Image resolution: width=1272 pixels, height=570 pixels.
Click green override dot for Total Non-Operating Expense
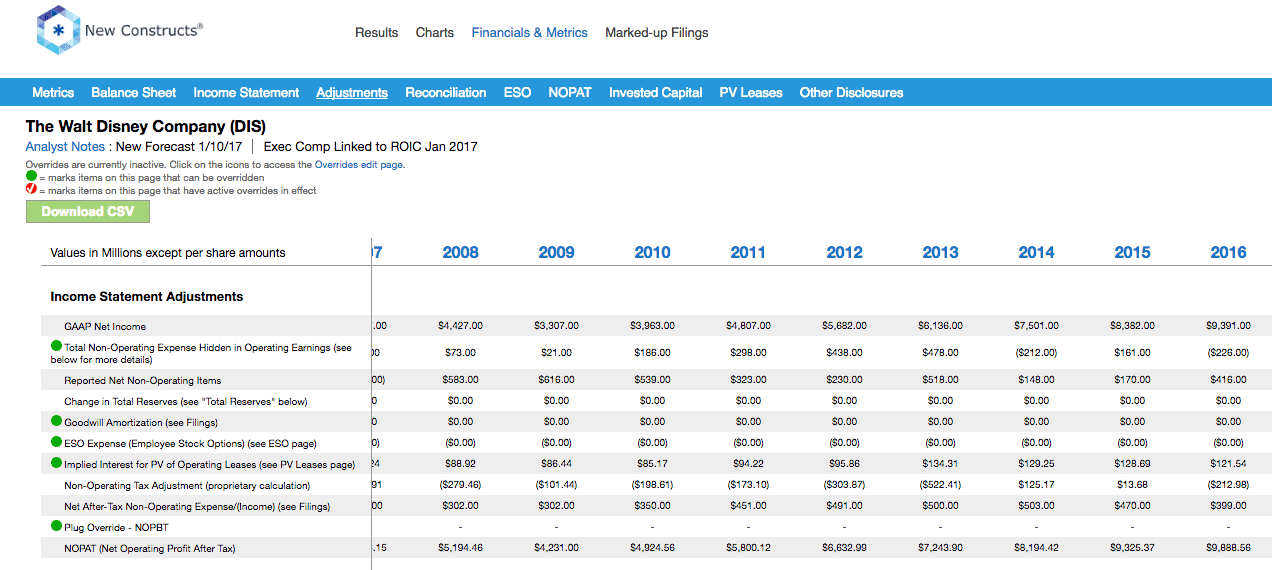[x=57, y=346]
